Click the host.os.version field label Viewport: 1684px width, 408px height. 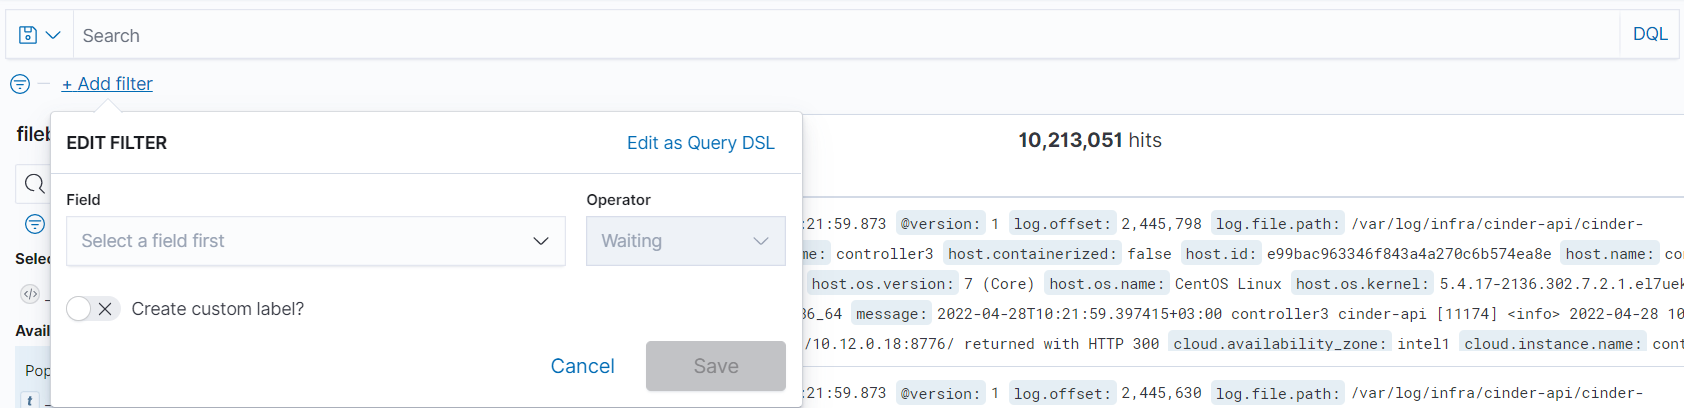(883, 284)
